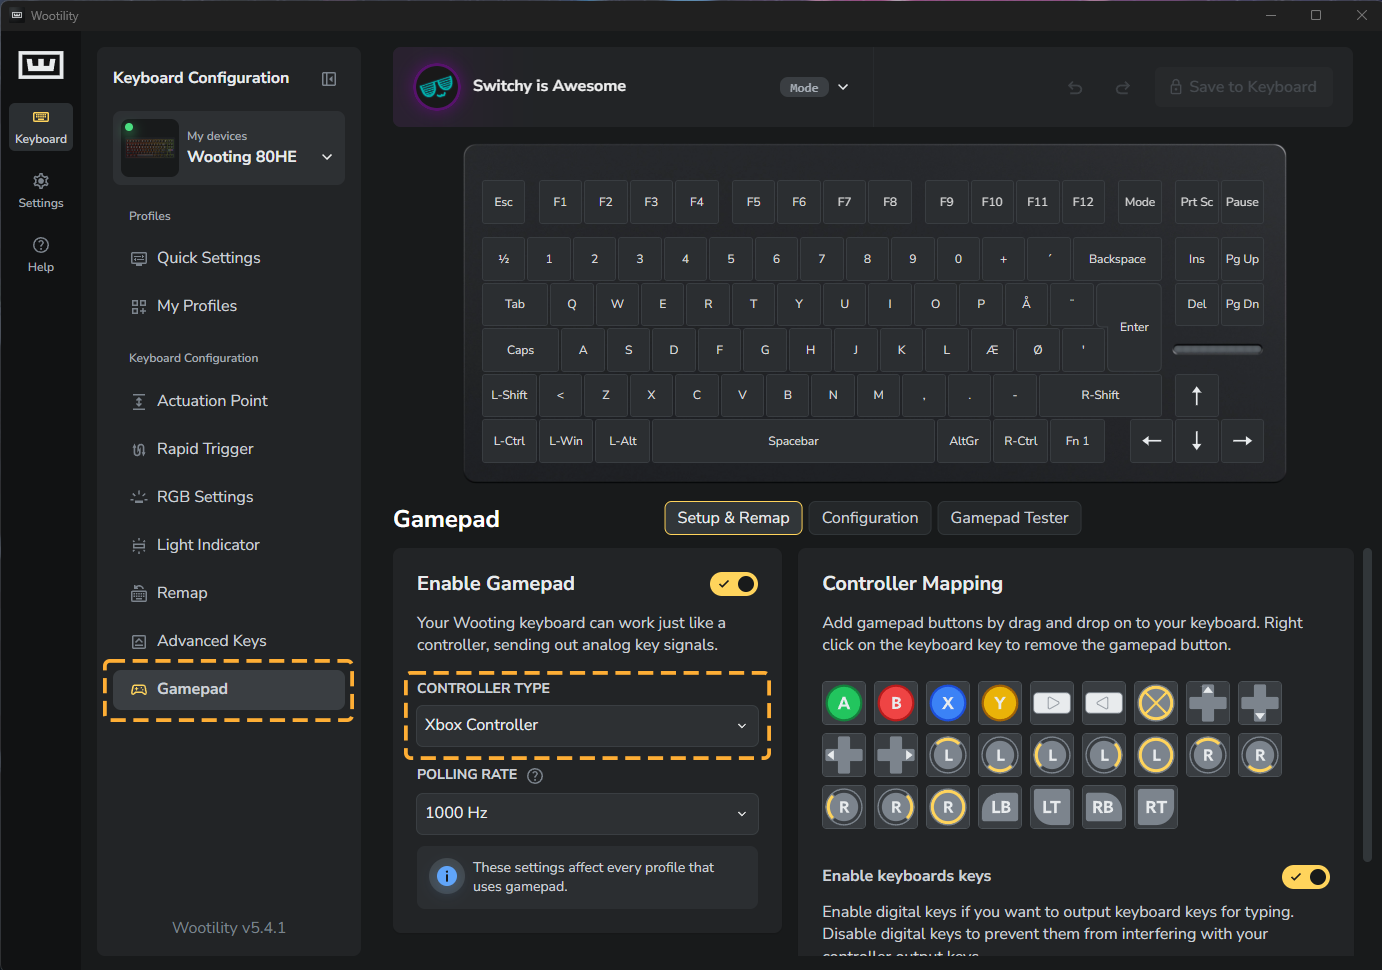The image size is (1382, 970).
Task: Pick the left stick click icon
Action: [1156, 755]
